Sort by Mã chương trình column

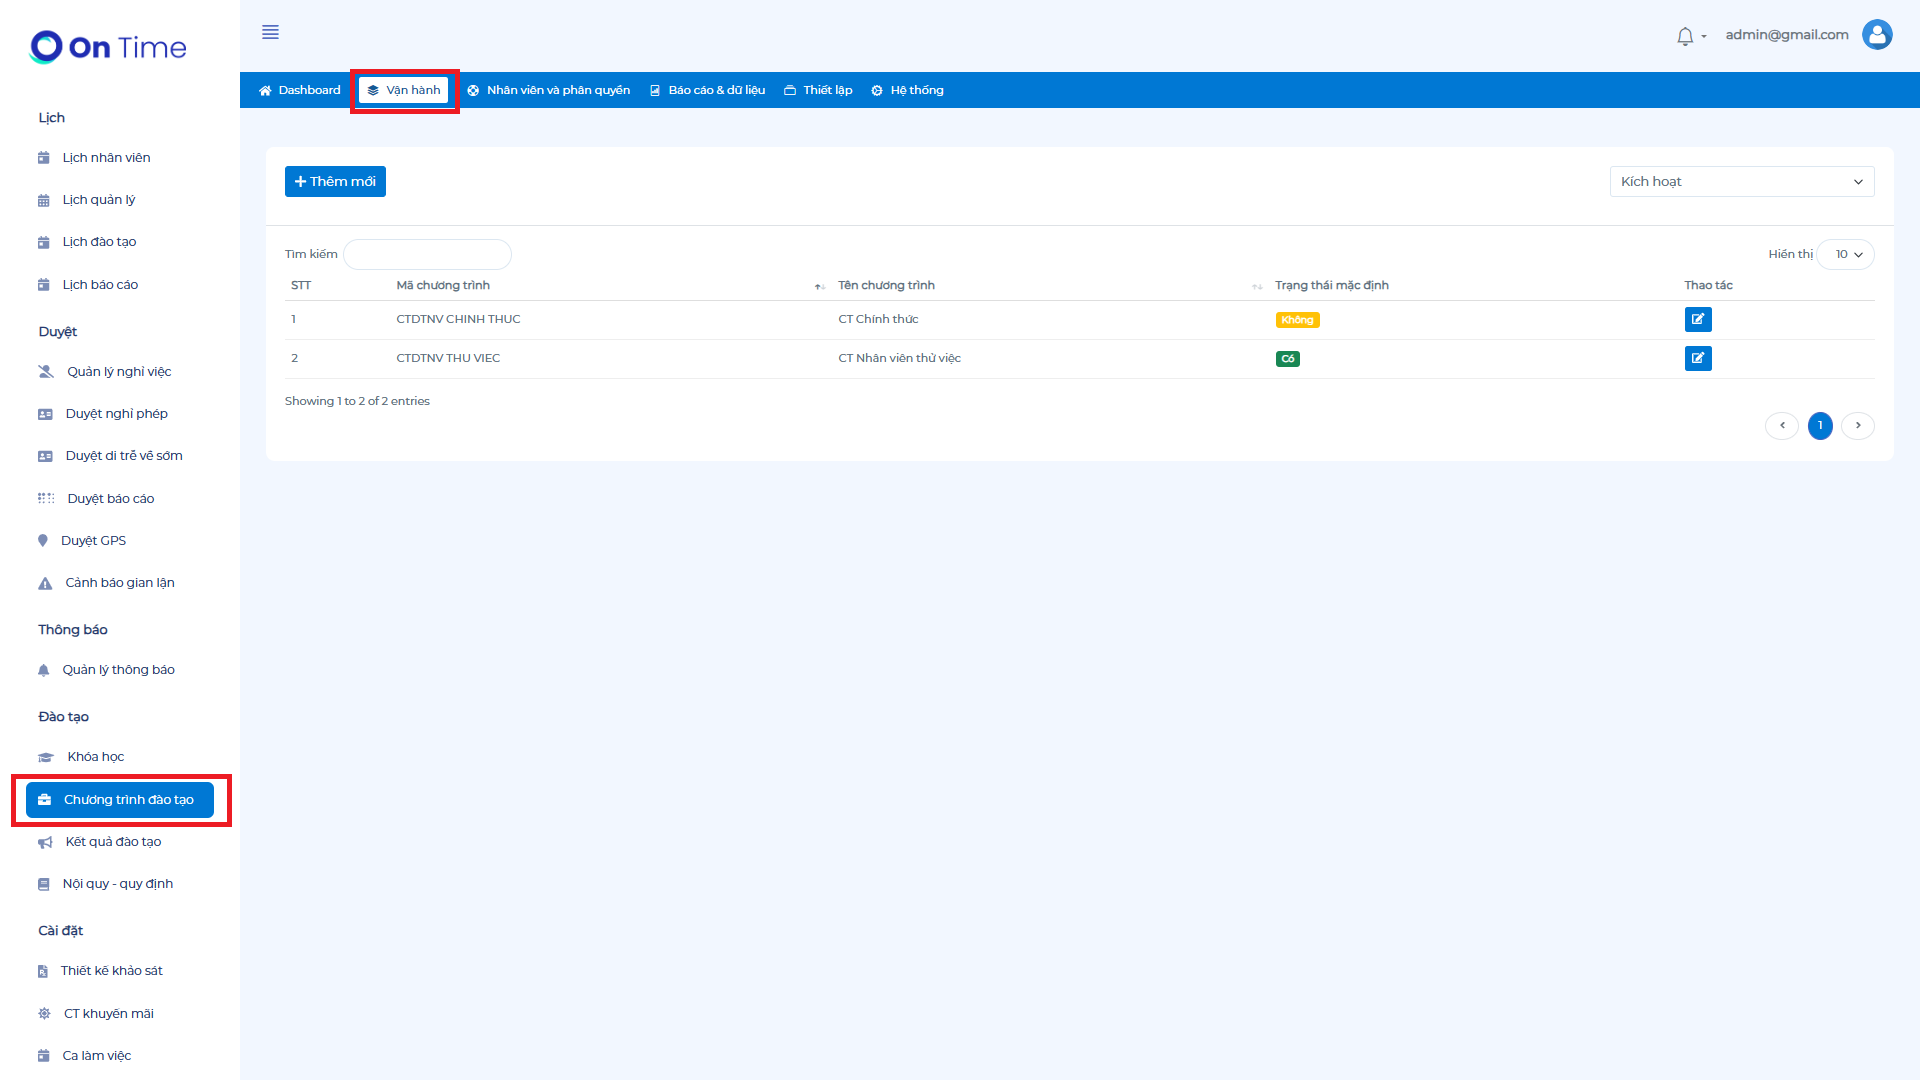[x=443, y=286]
